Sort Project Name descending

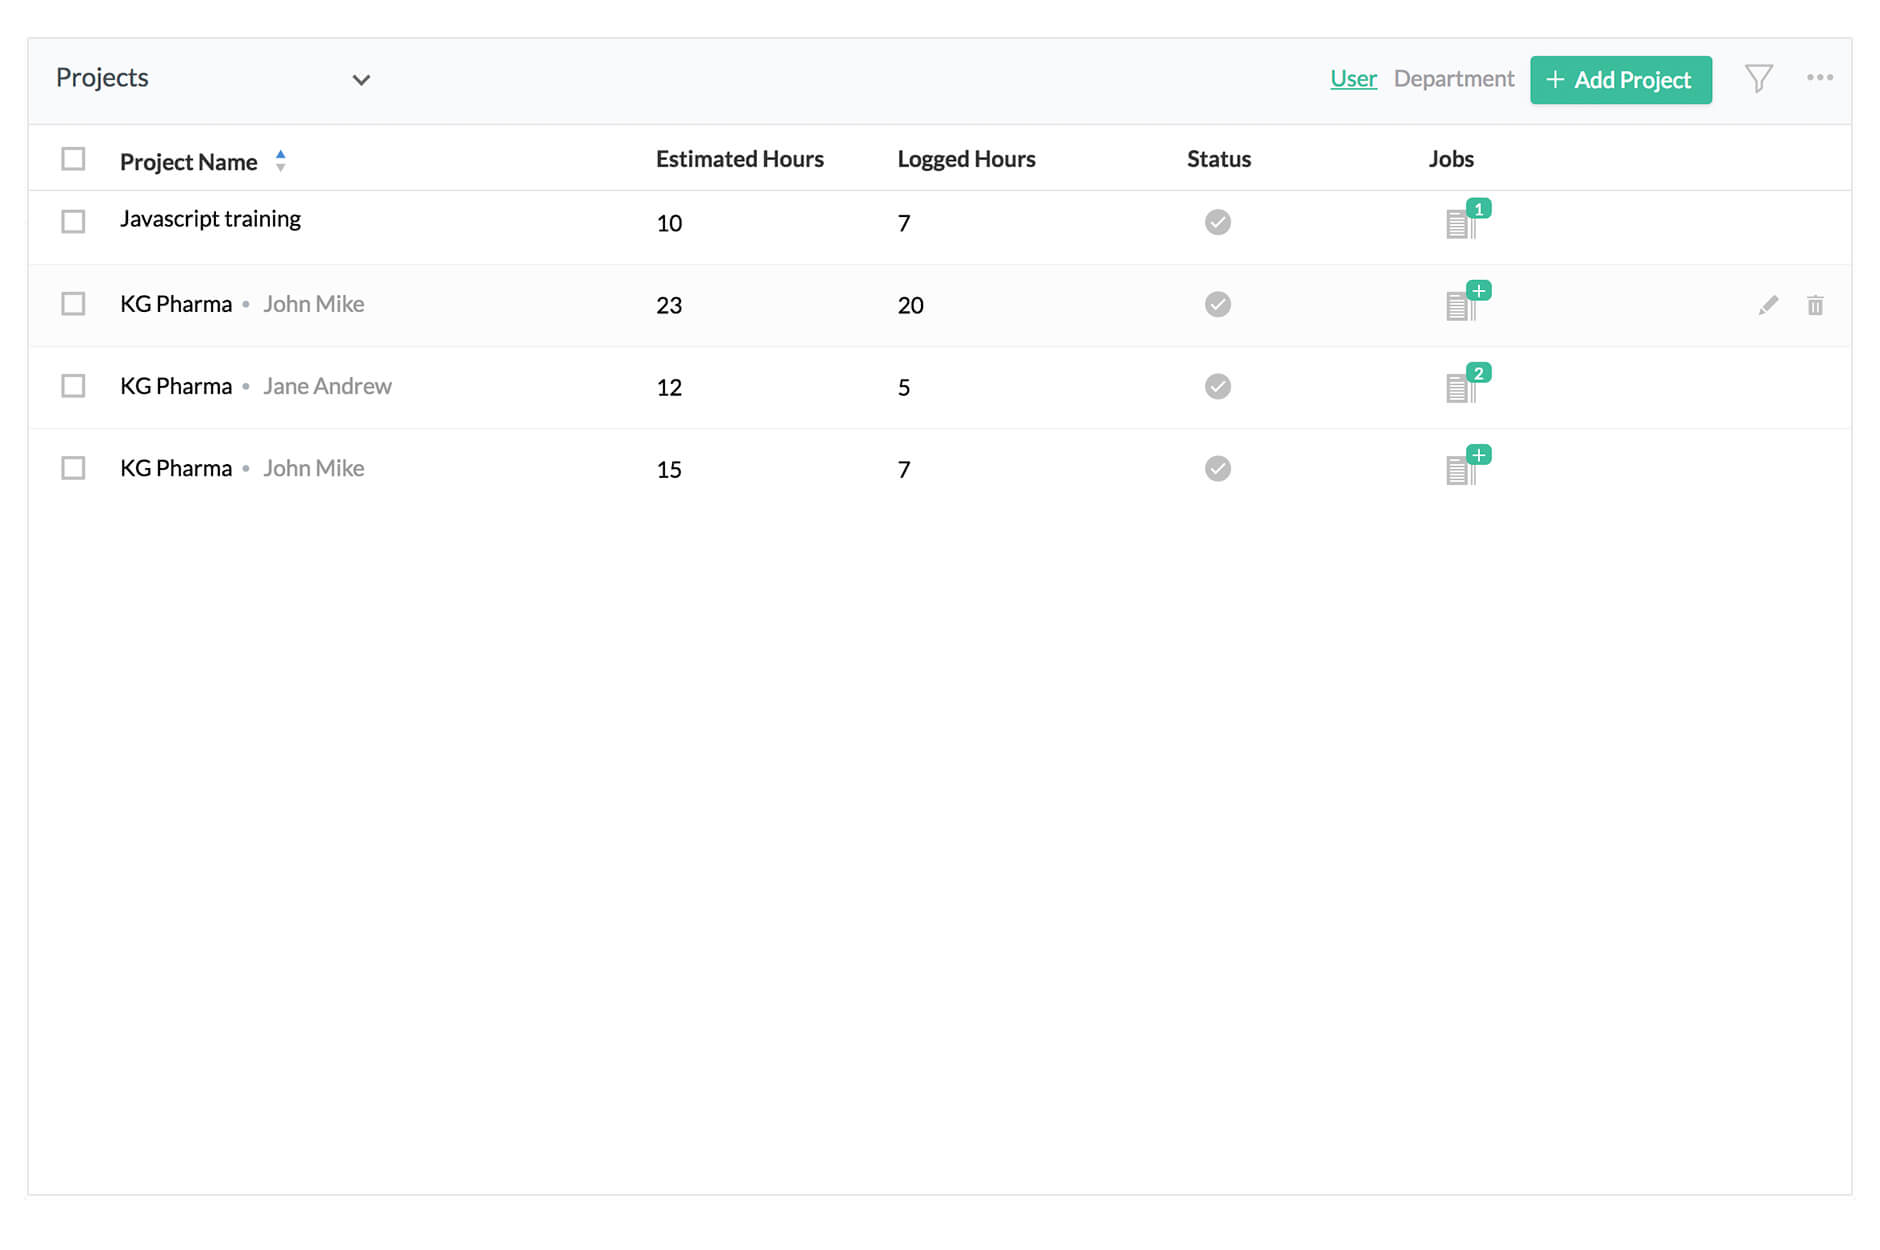tap(281, 166)
